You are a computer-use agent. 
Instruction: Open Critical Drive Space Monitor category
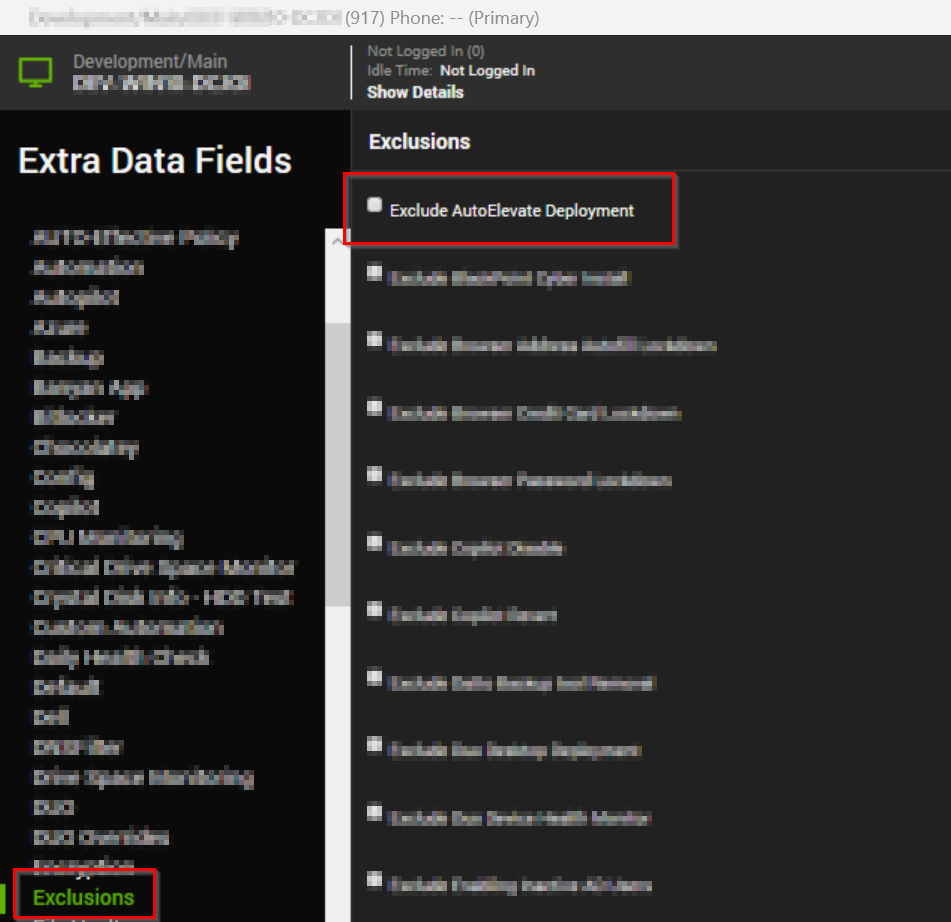coord(164,567)
